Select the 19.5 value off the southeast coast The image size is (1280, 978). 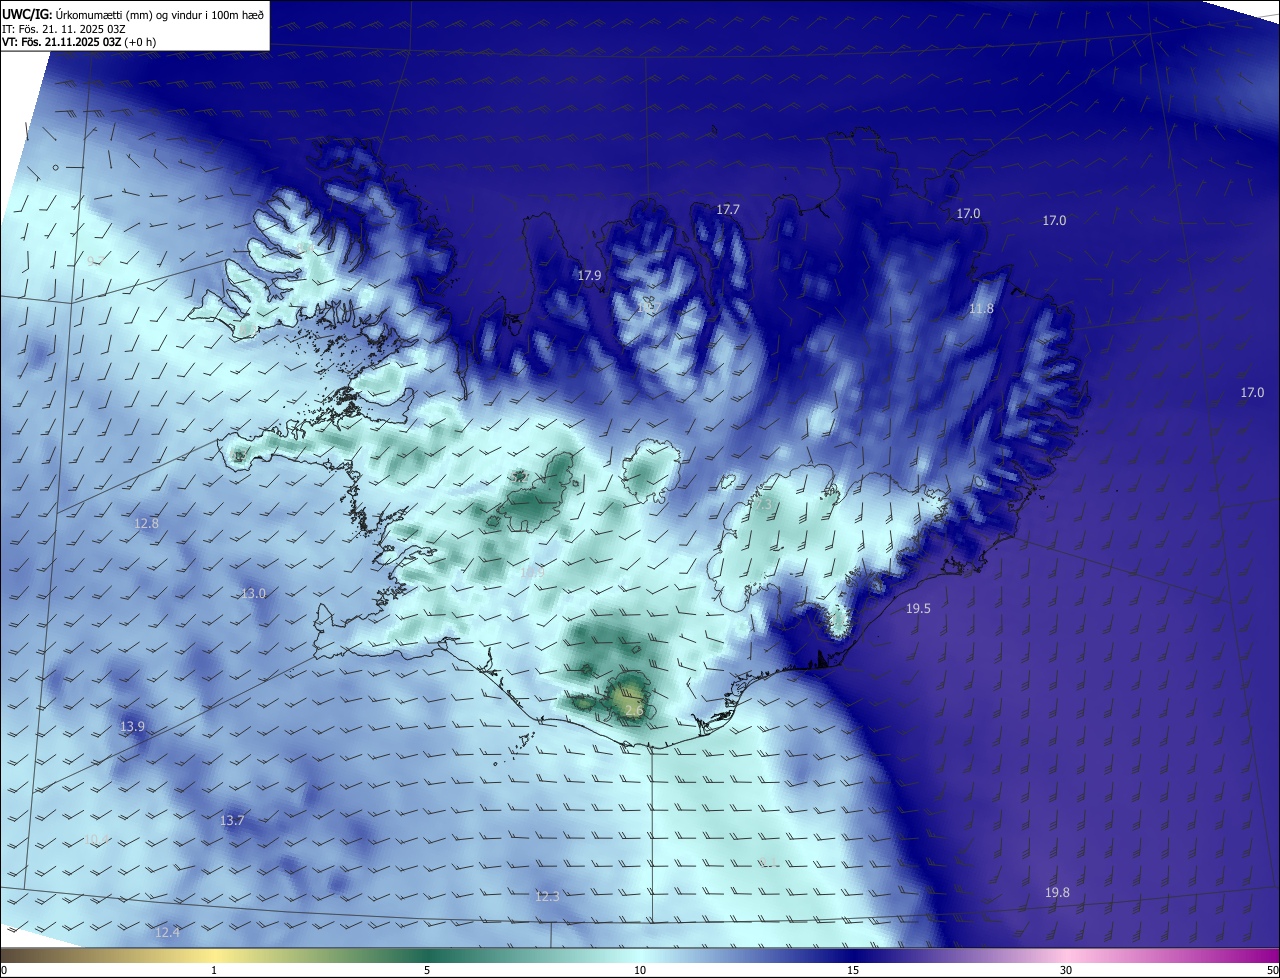[918, 608]
